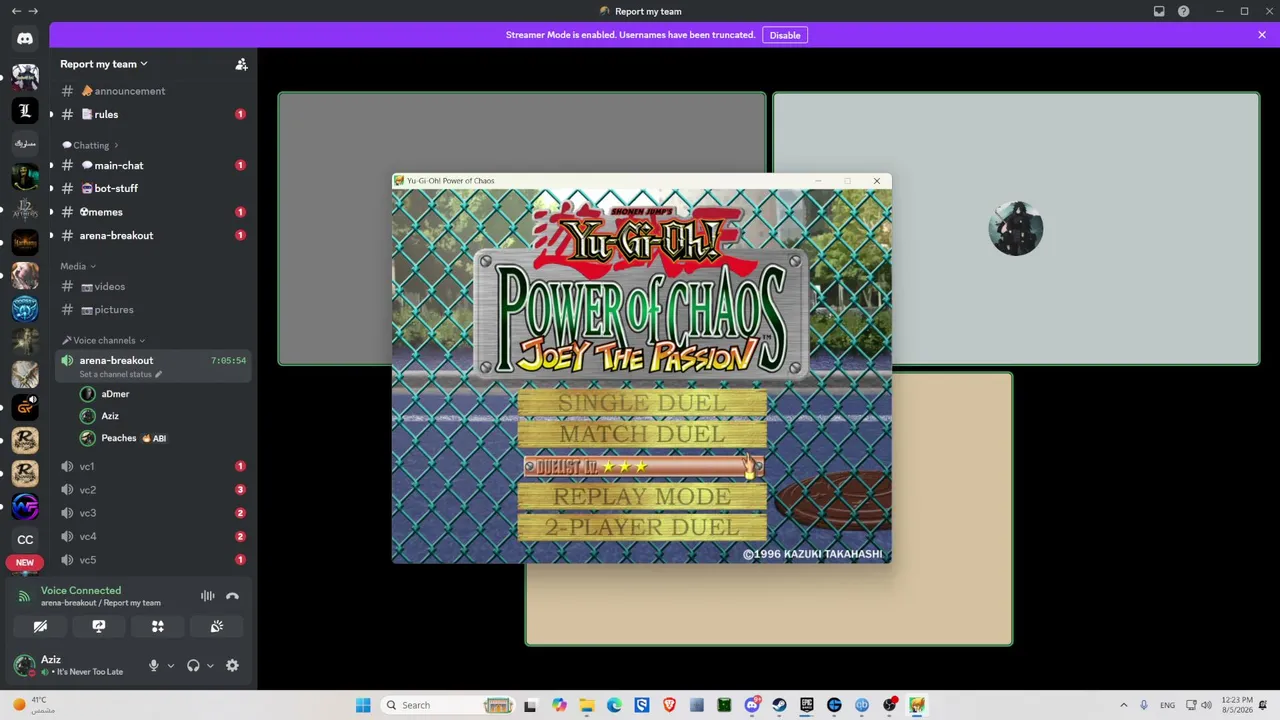Open Brave browser from the taskbar

tap(669, 705)
